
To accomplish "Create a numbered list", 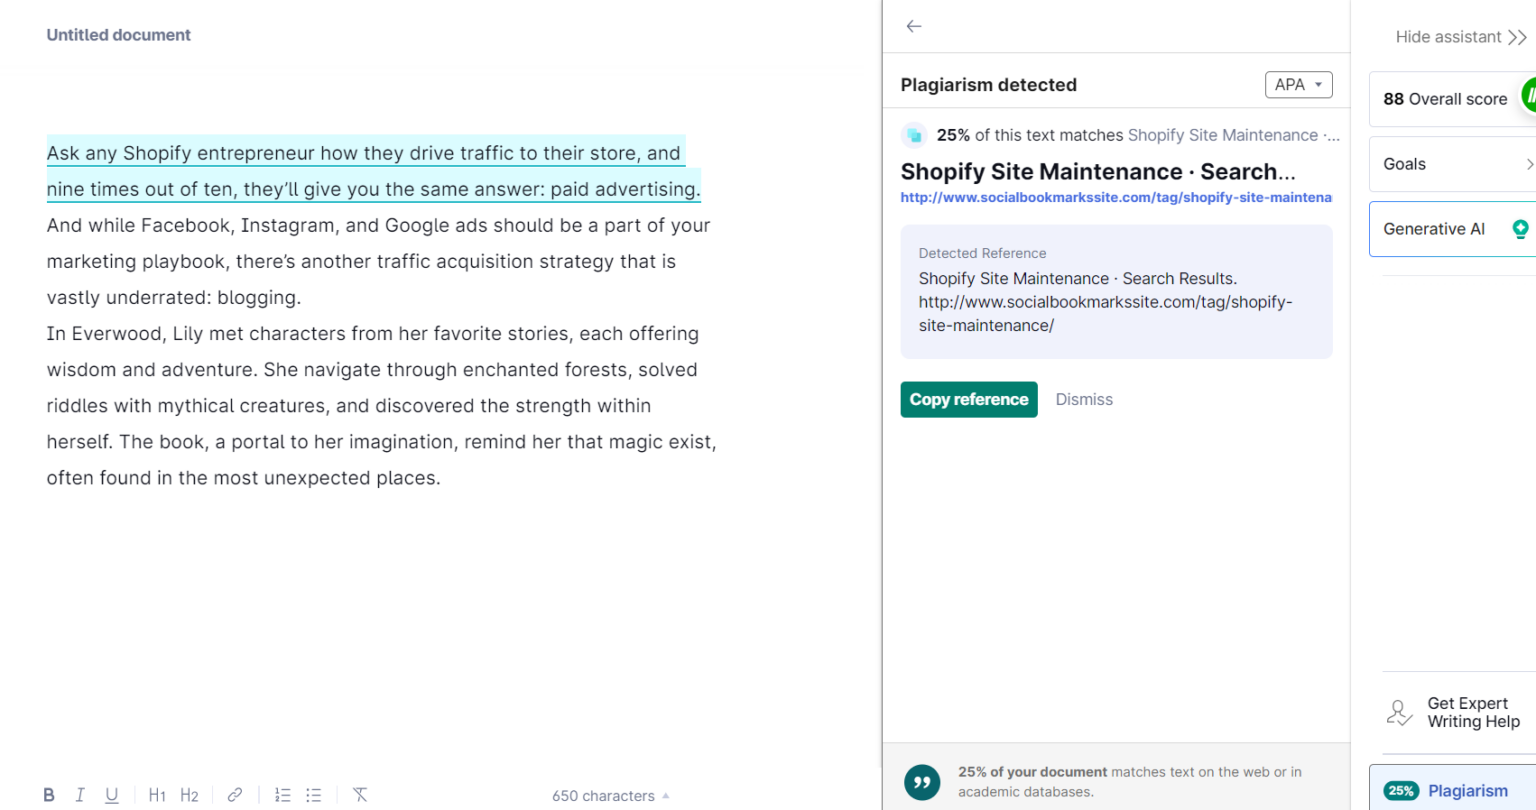I will pyautogui.click(x=282, y=794).
